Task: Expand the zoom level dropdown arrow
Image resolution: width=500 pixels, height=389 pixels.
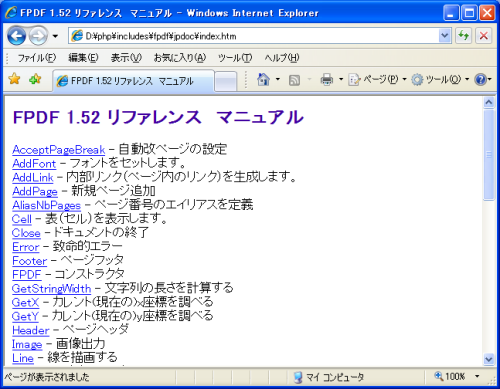Action: pyautogui.click(x=477, y=377)
